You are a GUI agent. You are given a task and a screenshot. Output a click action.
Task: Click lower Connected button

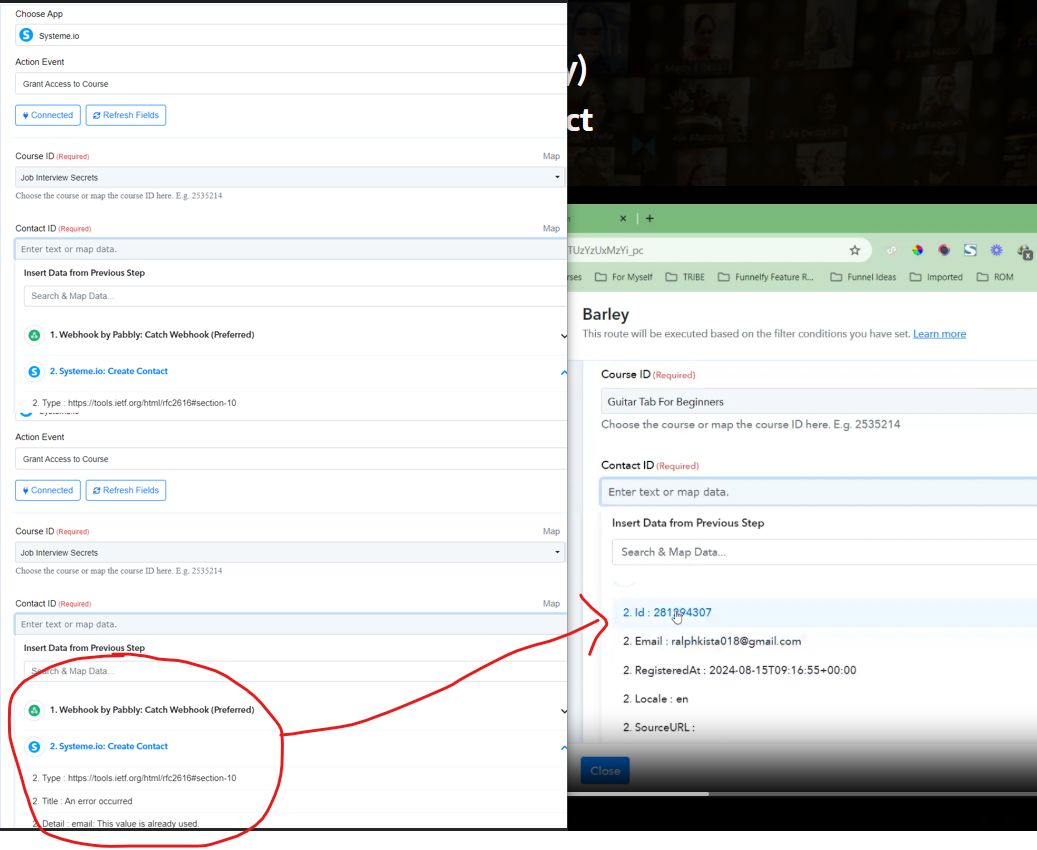tap(48, 490)
